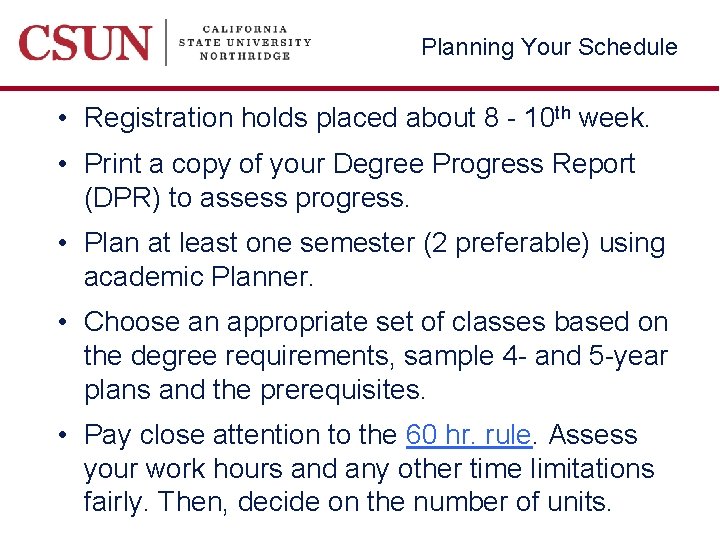Screen dimensions: 720x540
Task: Click the (DPR) abbreviation text
Action: [122, 198]
